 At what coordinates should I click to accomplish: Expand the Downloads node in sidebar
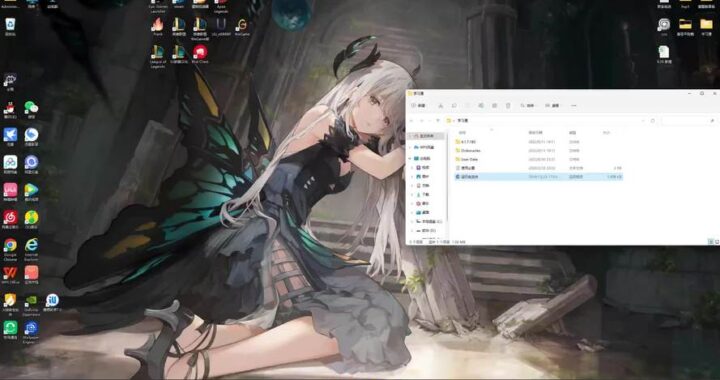point(412,195)
